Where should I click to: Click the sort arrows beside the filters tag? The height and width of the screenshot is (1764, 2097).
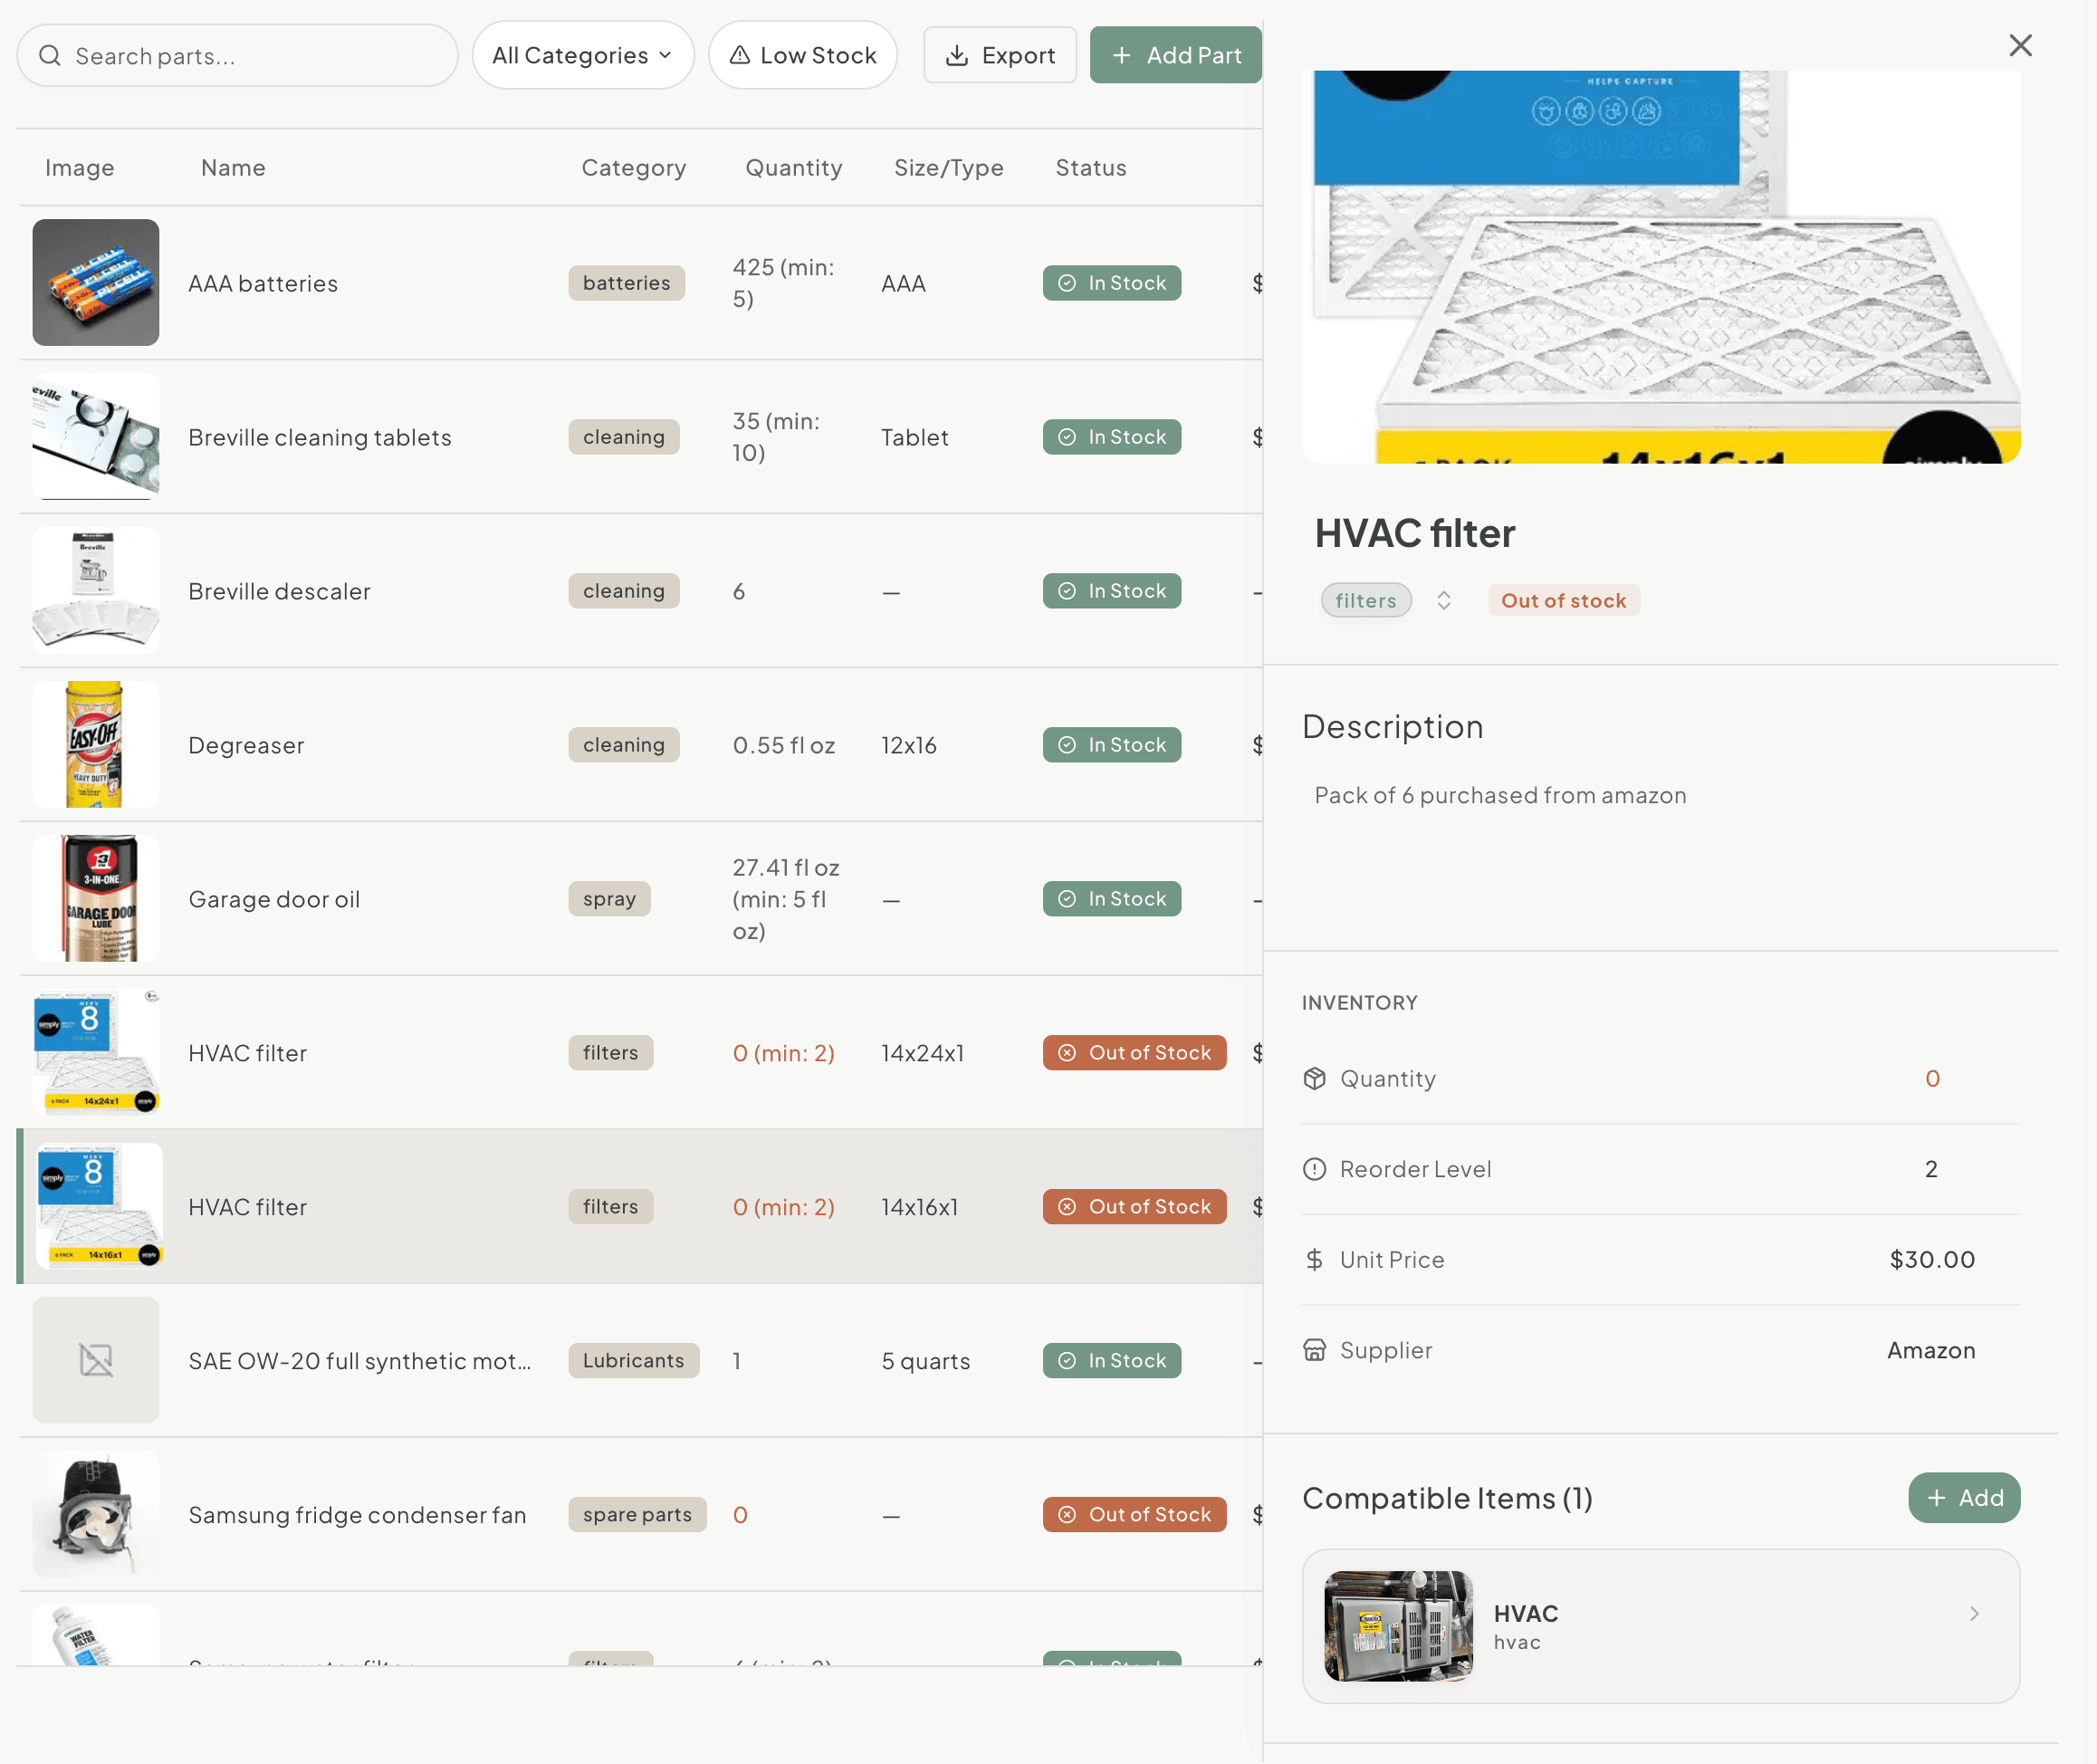point(1443,600)
